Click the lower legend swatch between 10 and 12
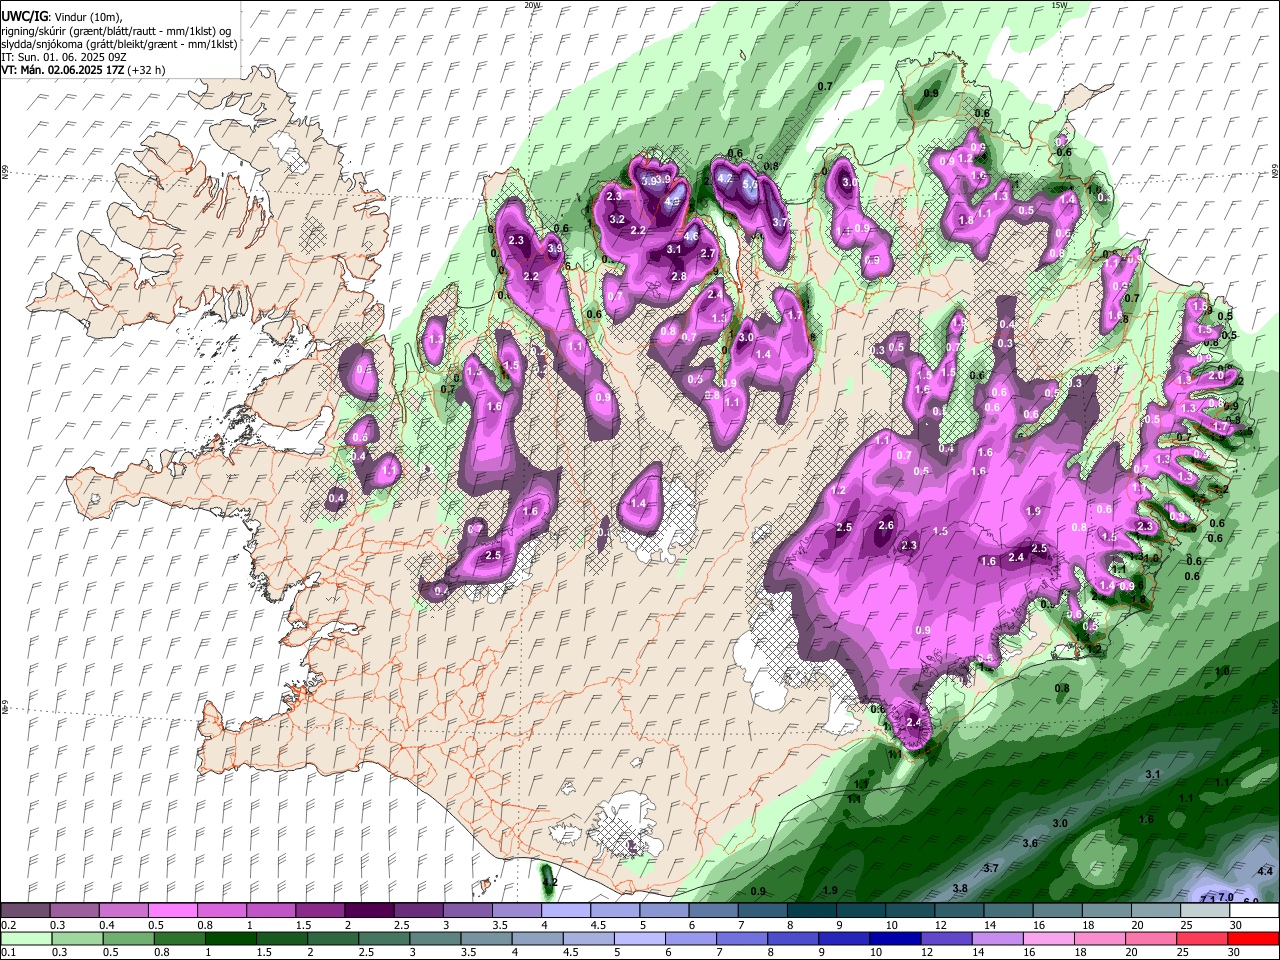This screenshot has width=1280, height=960. (895, 939)
